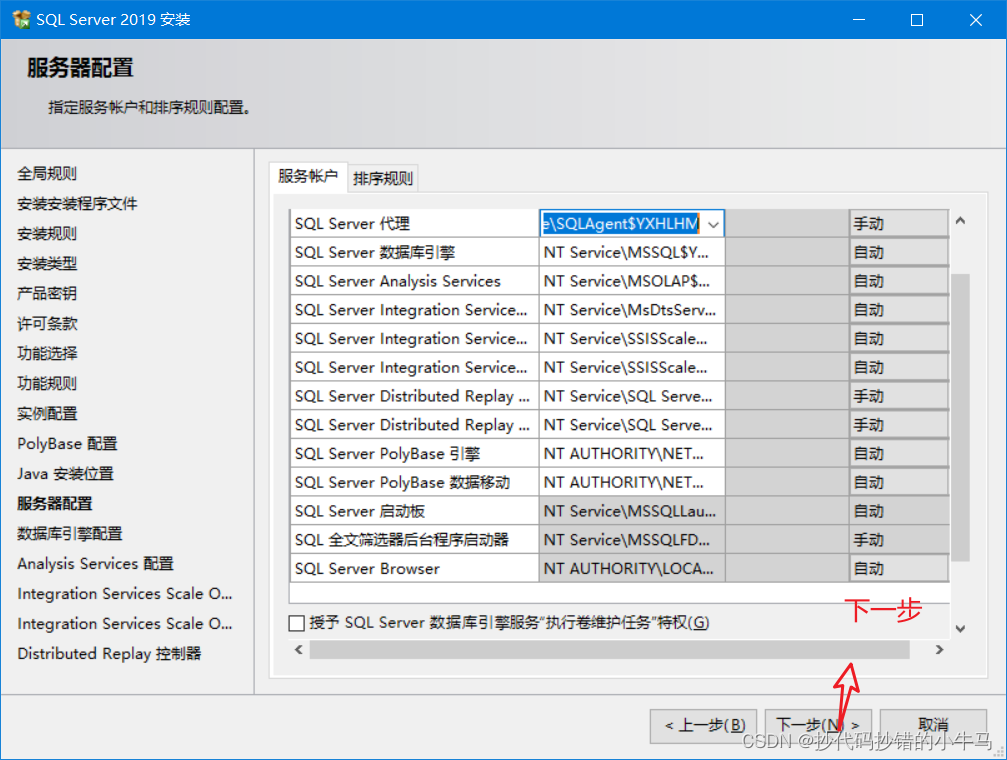The image size is (1007, 760).
Task: Go to 安装规则 step in sidebar
Action: [x=47, y=234]
